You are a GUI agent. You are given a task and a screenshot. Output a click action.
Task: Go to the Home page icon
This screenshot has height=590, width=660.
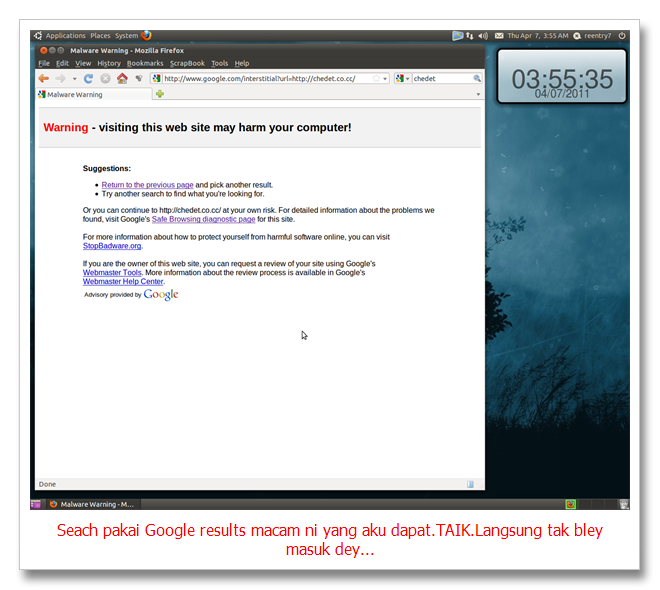122,78
